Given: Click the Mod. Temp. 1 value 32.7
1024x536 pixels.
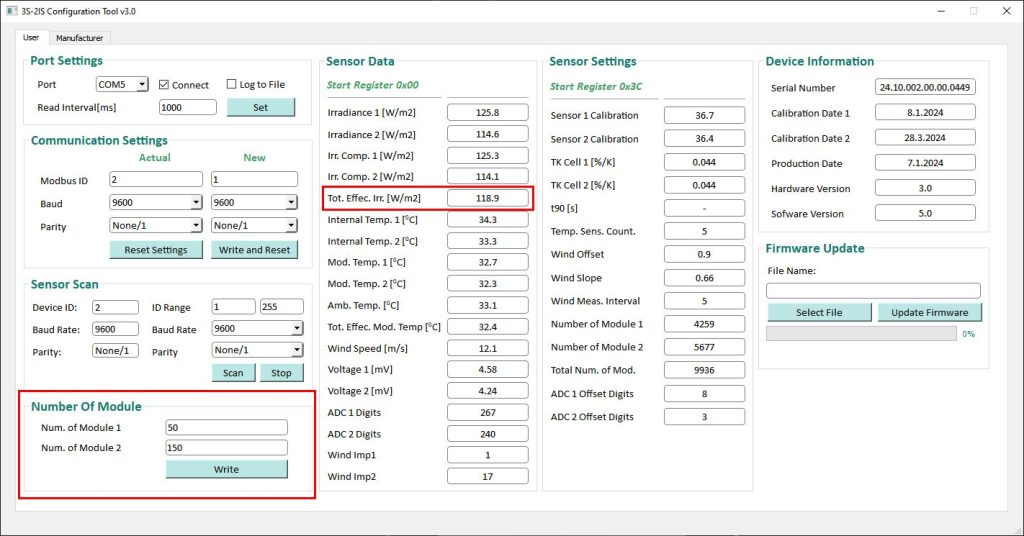Looking at the screenshot, I should 488,262.
